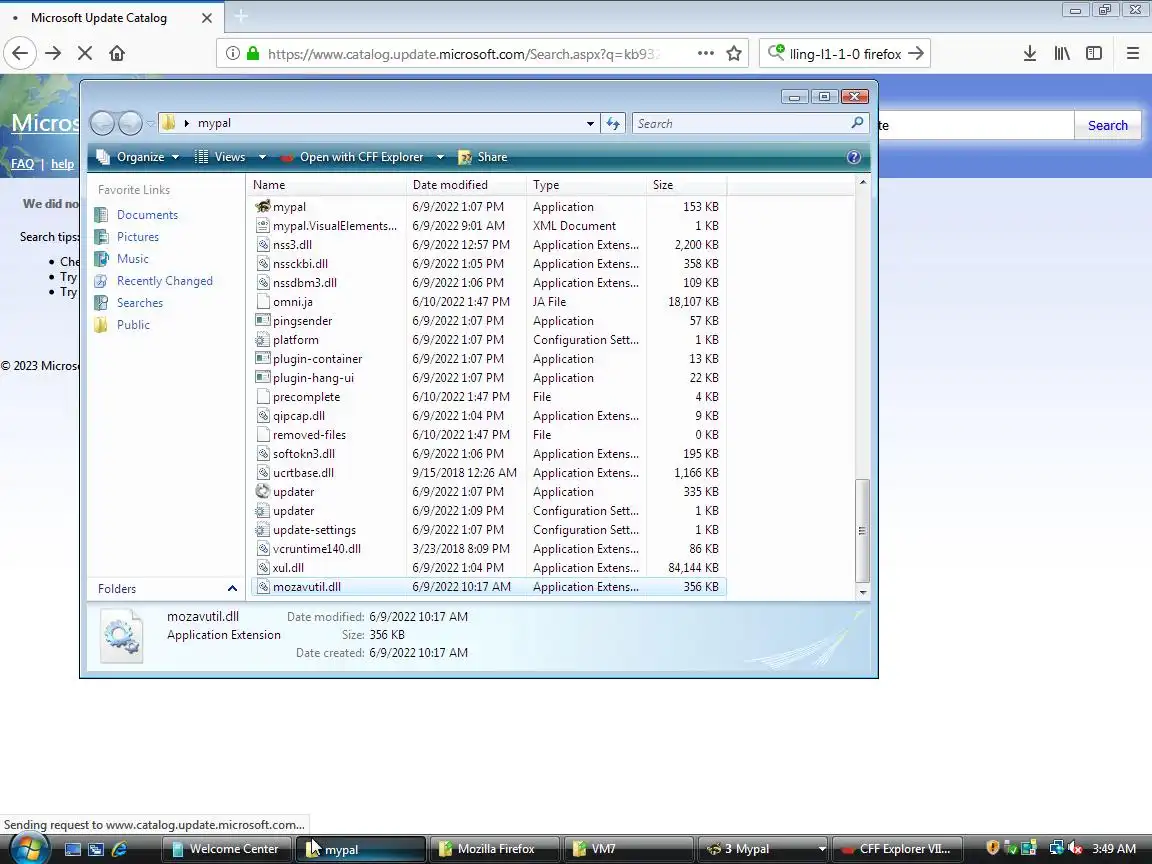Open Explorer help question mark icon
The image size is (1152, 864).
(x=853, y=157)
